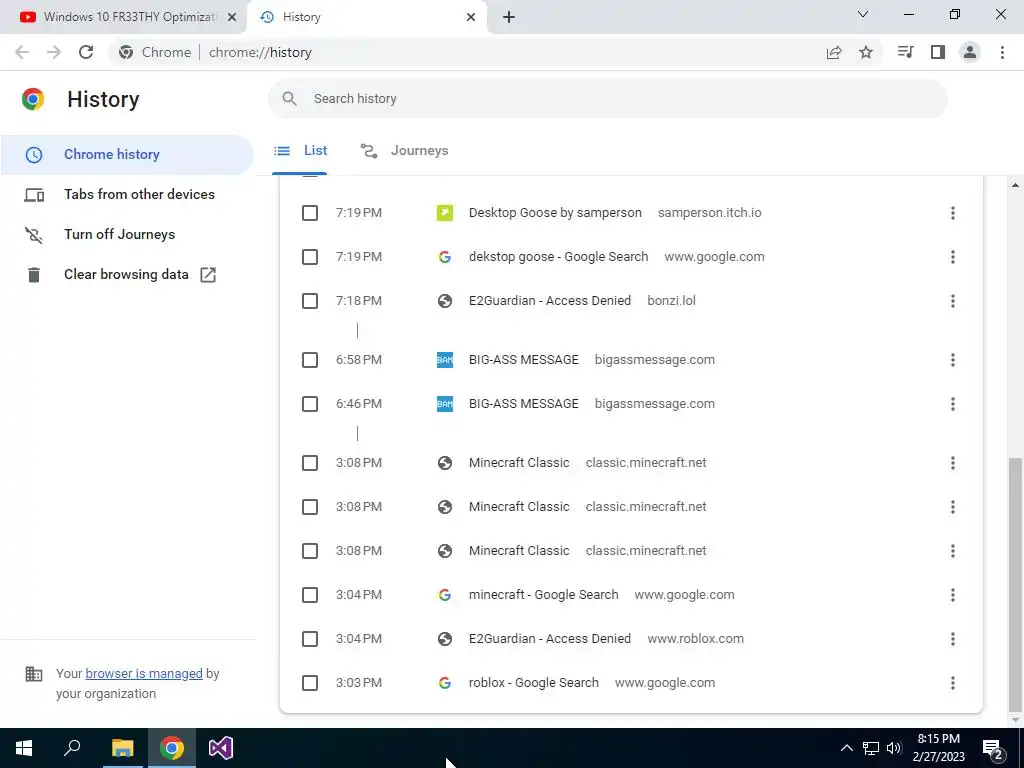
Task: Click the Chrome logo beside History
Action: (33, 99)
